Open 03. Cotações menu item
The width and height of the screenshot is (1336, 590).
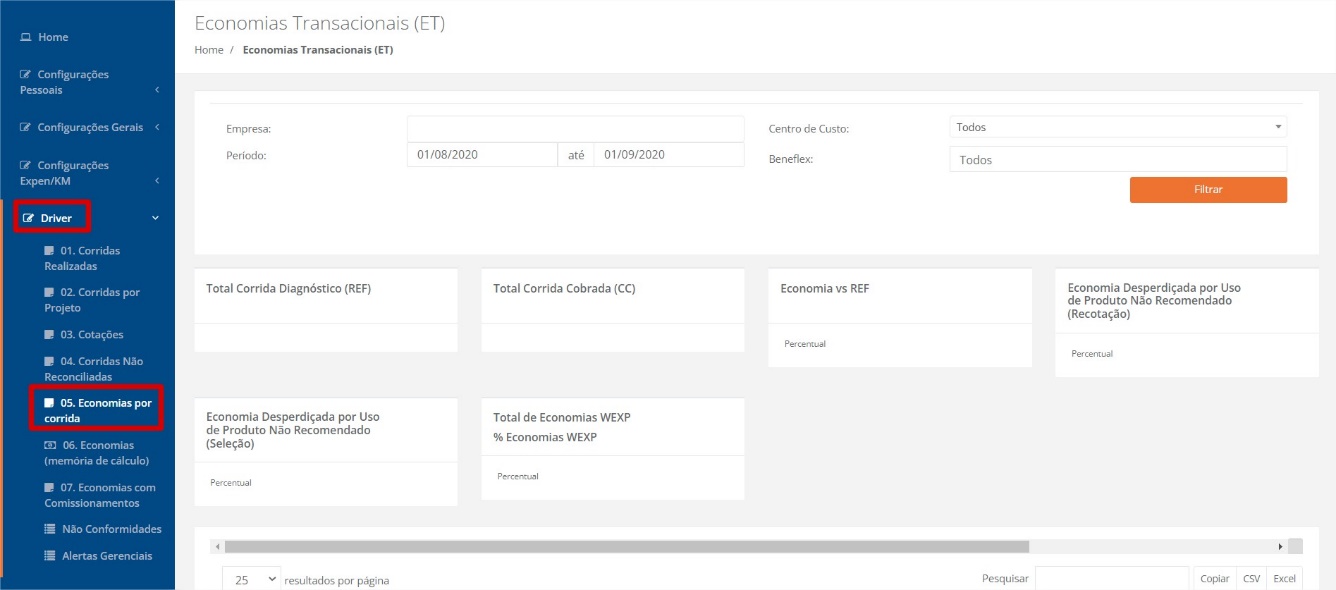click(84, 335)
